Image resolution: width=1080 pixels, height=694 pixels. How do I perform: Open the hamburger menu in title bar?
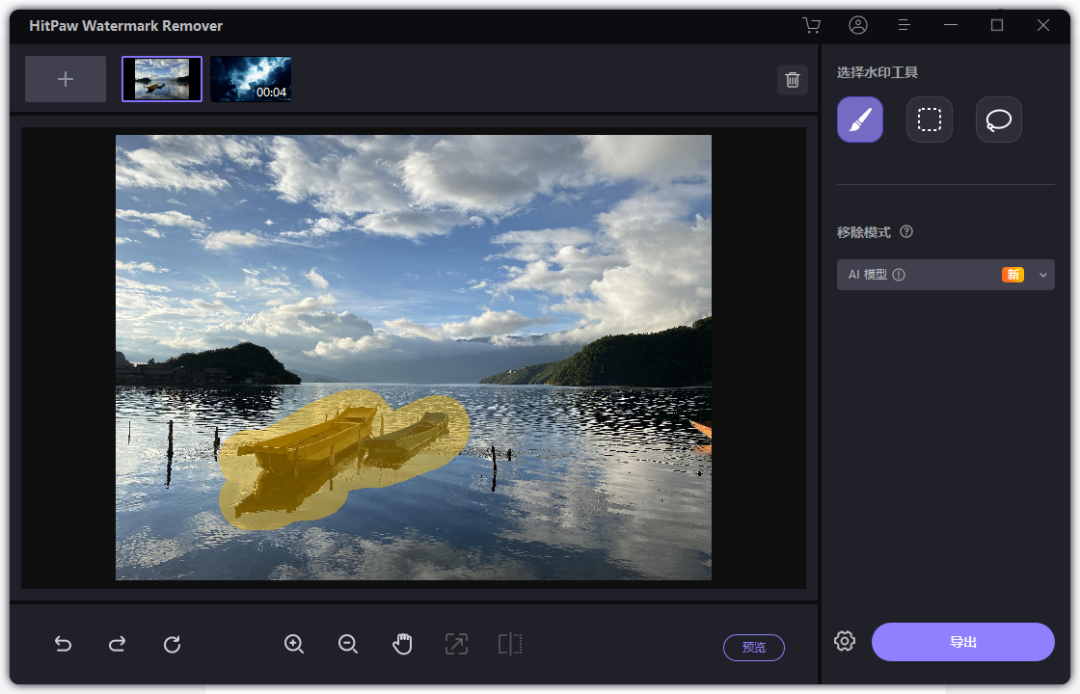pyautogui.click(x=904, y=25)
